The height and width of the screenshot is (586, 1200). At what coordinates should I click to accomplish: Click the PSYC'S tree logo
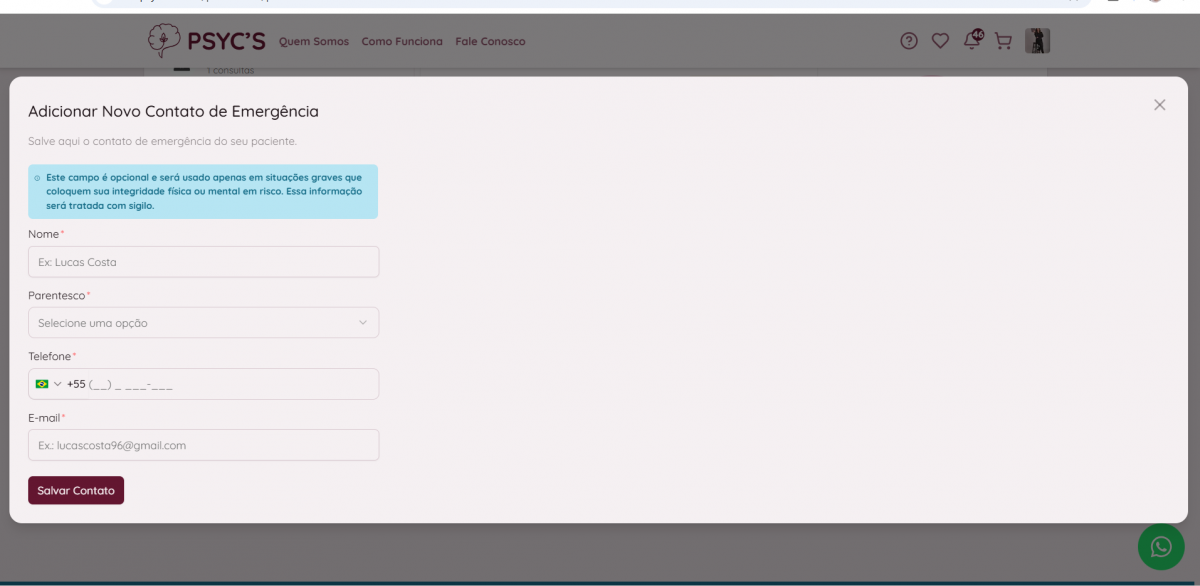(x=163, y=41)
